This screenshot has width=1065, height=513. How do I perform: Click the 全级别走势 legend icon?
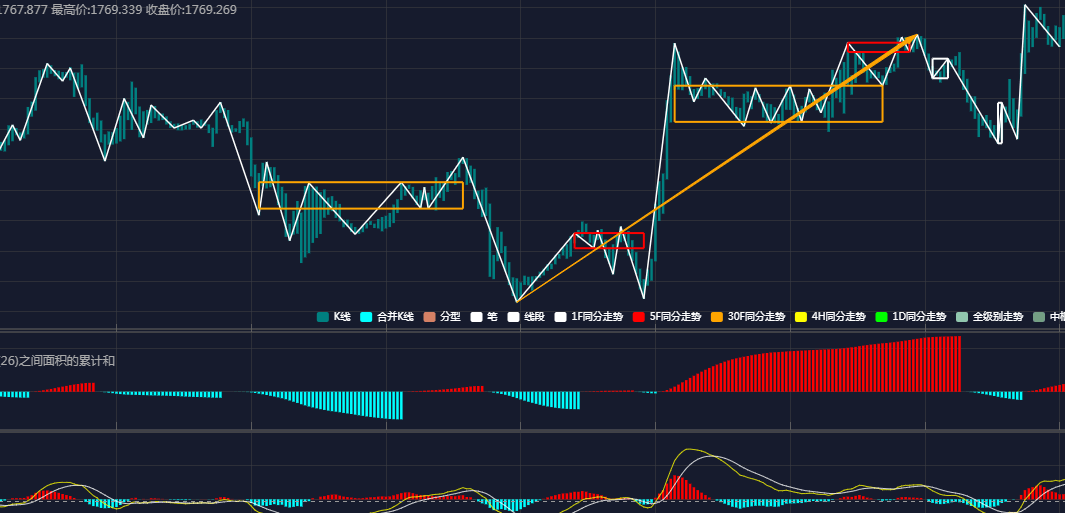click(962, 317)
